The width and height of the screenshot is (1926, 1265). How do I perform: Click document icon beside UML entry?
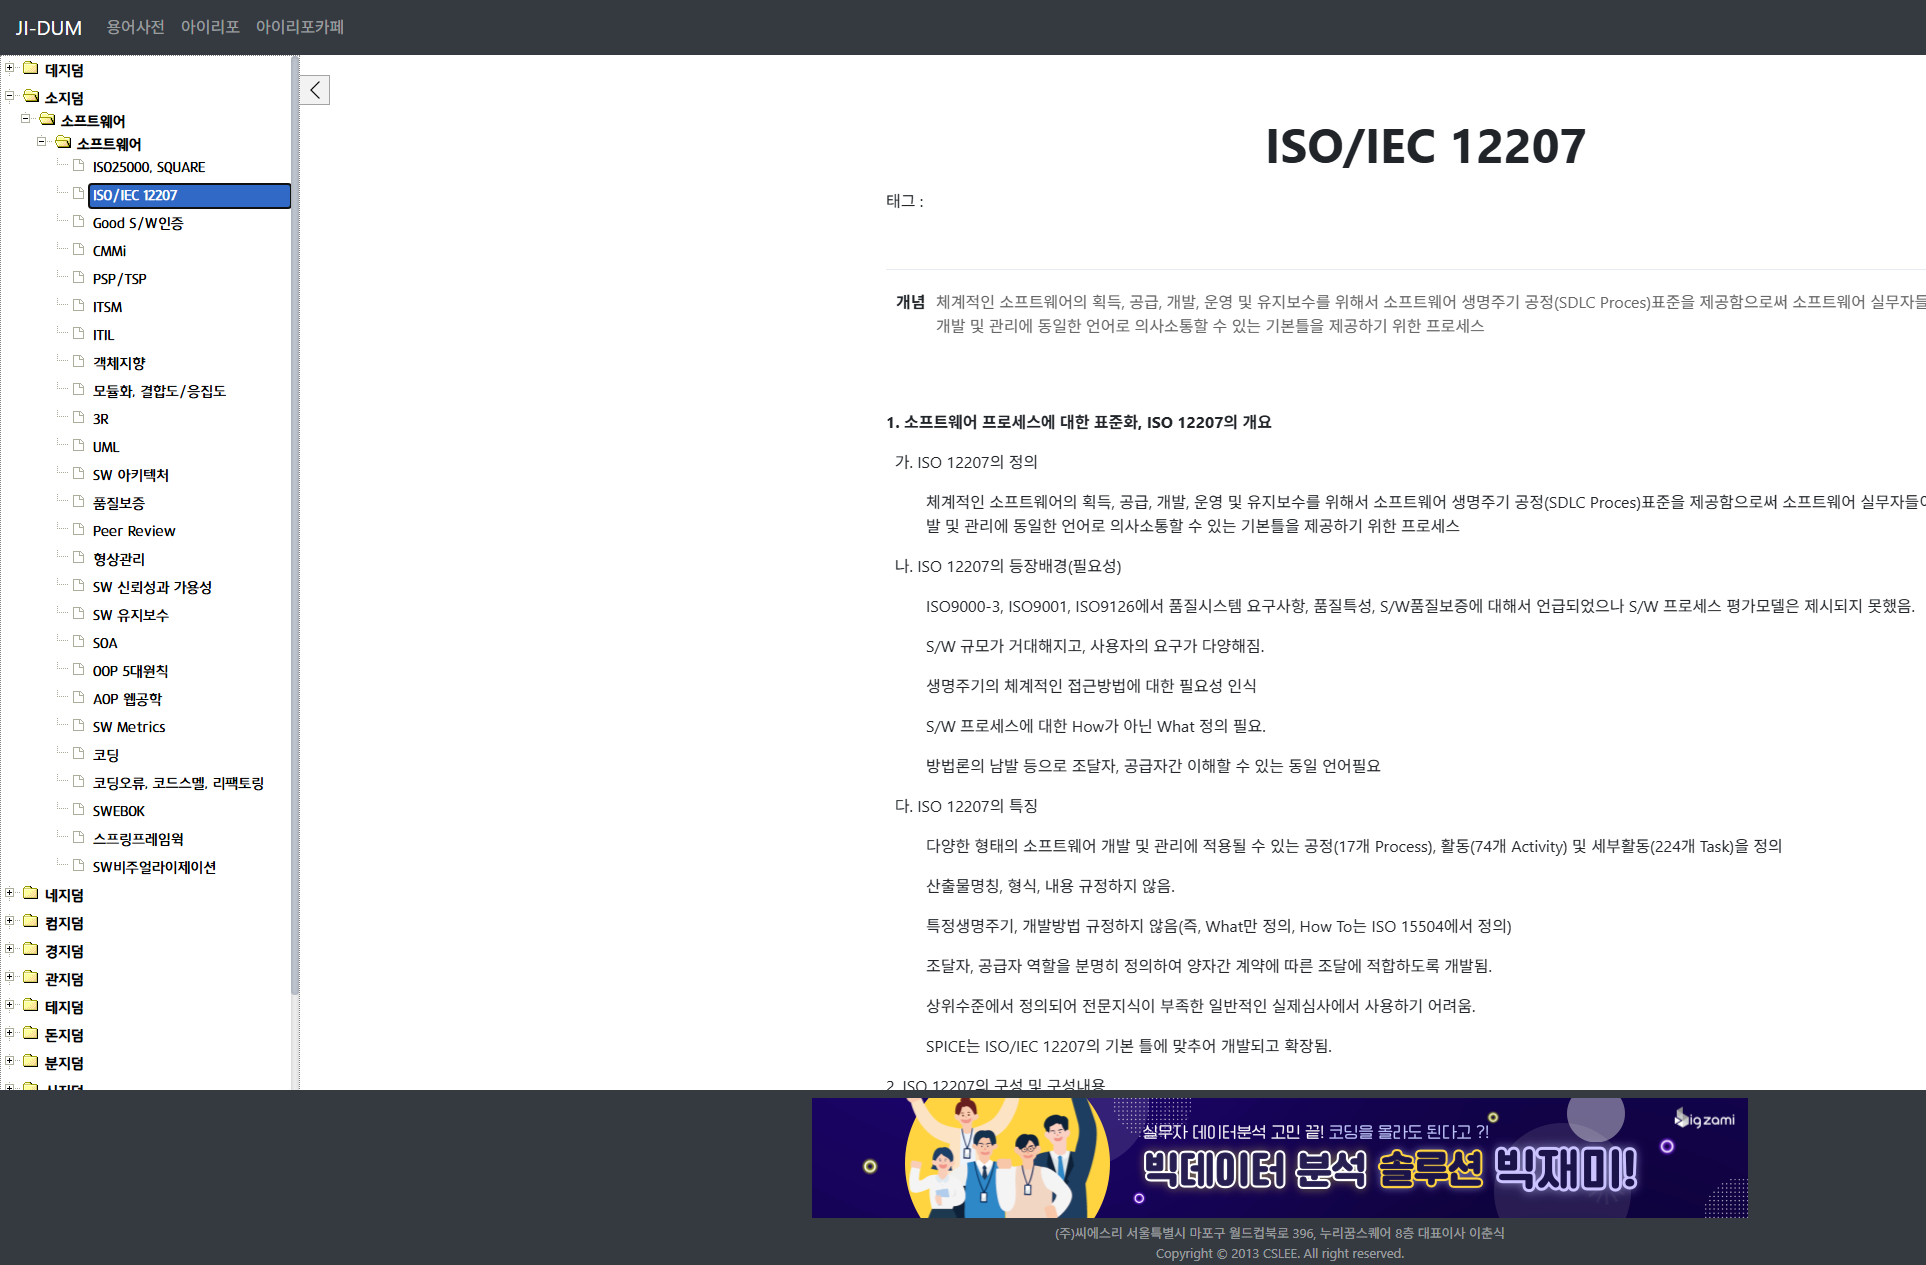(x=78, y=445)
